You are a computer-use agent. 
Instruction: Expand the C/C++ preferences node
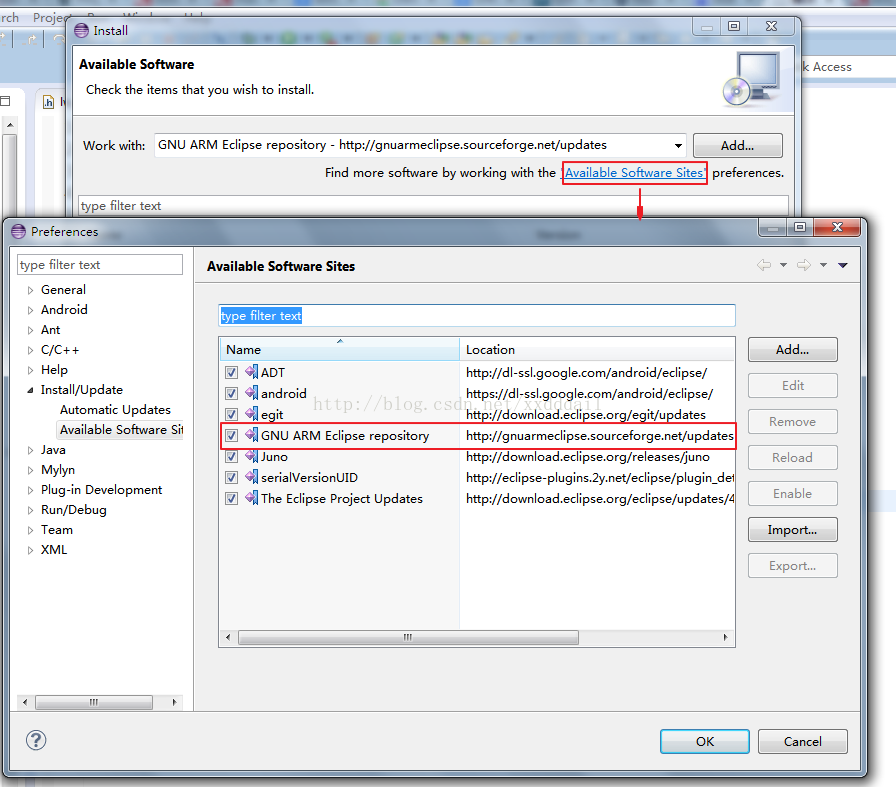[30, 350]
